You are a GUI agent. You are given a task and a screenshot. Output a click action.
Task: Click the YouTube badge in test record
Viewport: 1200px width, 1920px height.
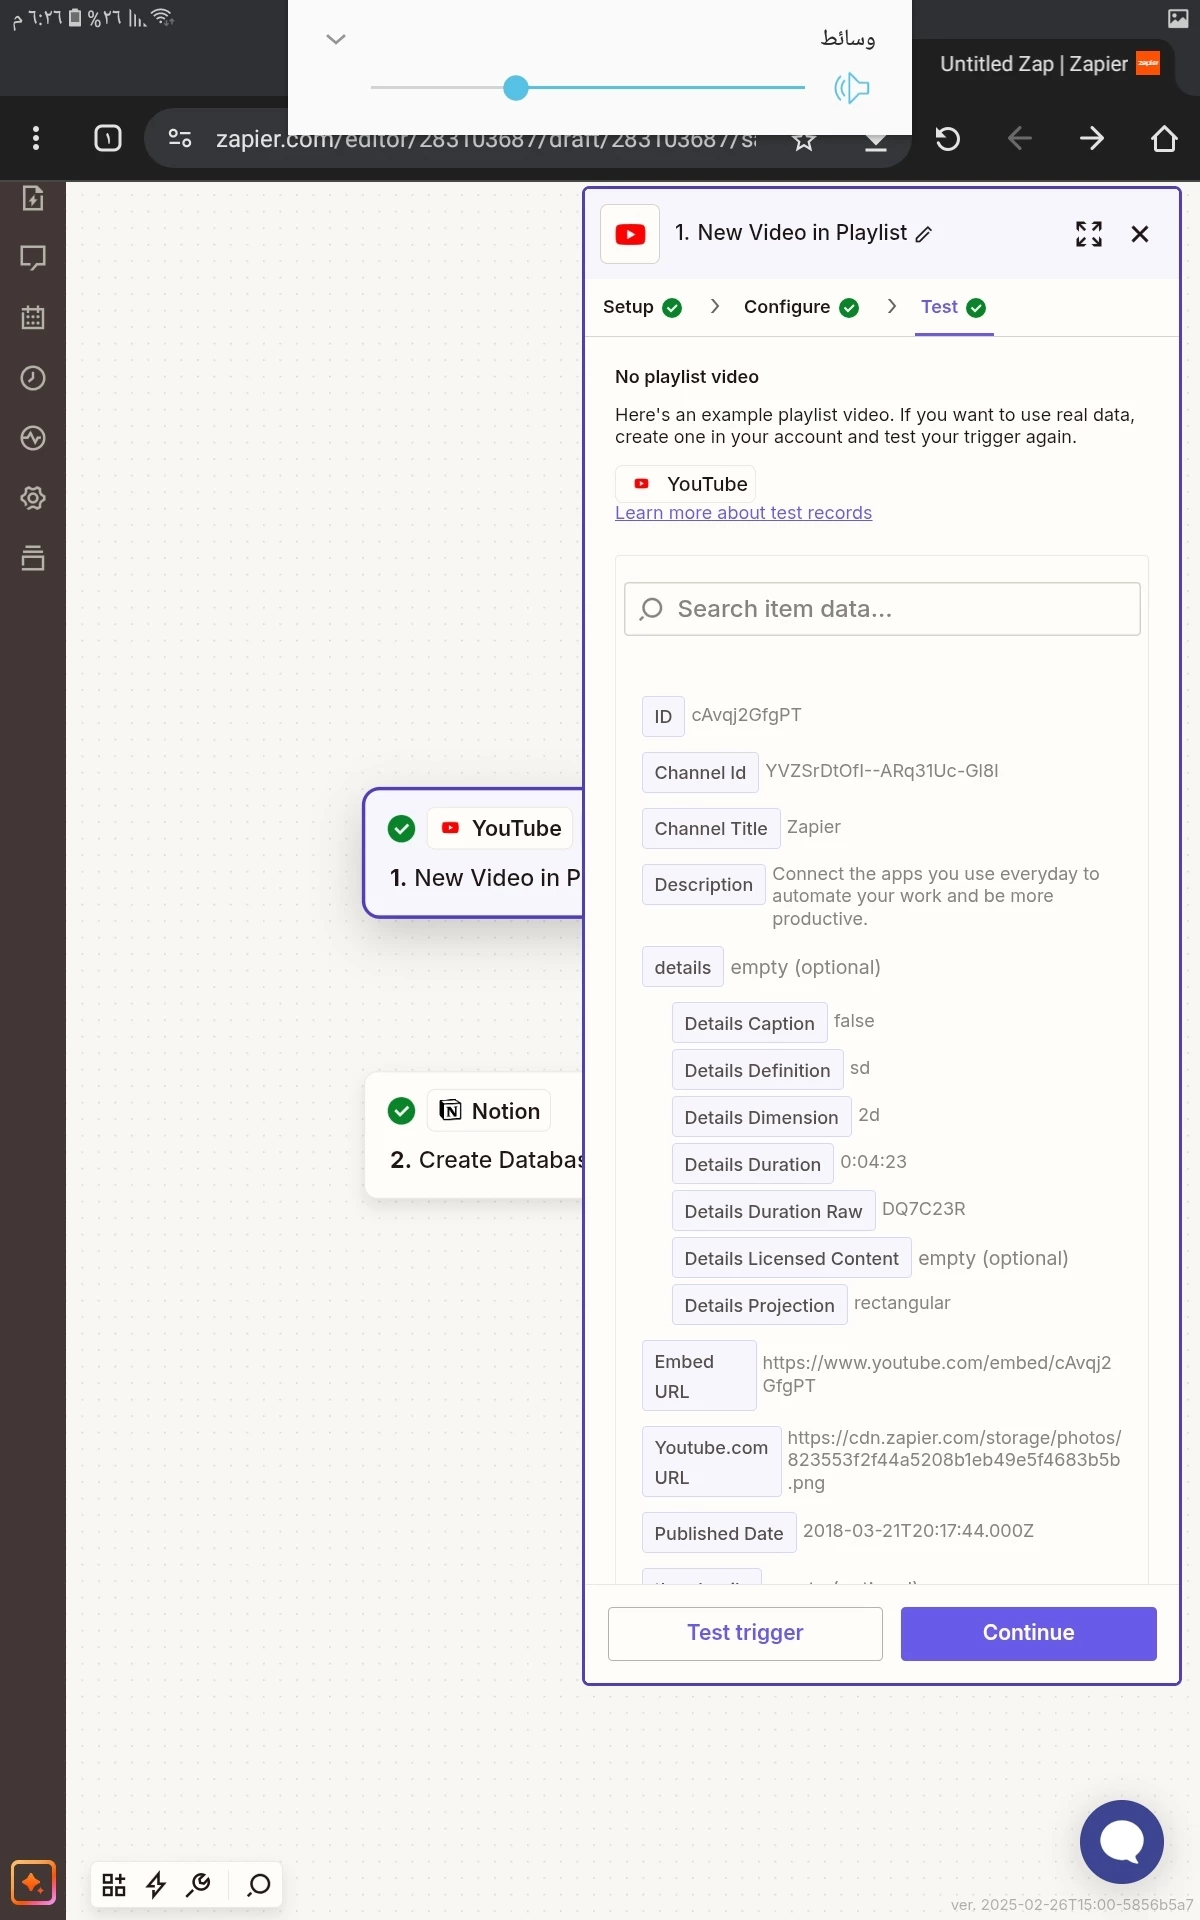coord(685,484)
